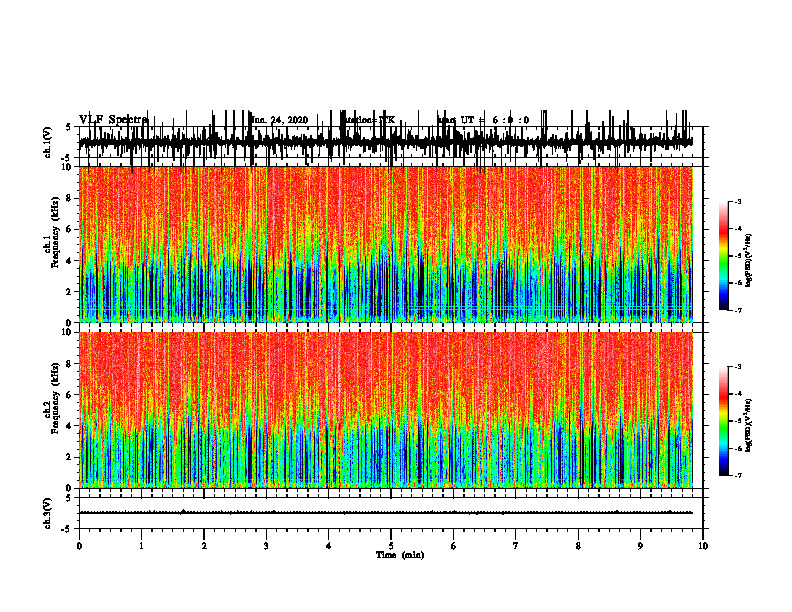The width and height of the screenshot is (792, 612).
Task: Click inside the ch.2 spectrogram panel
Action: 386,410
